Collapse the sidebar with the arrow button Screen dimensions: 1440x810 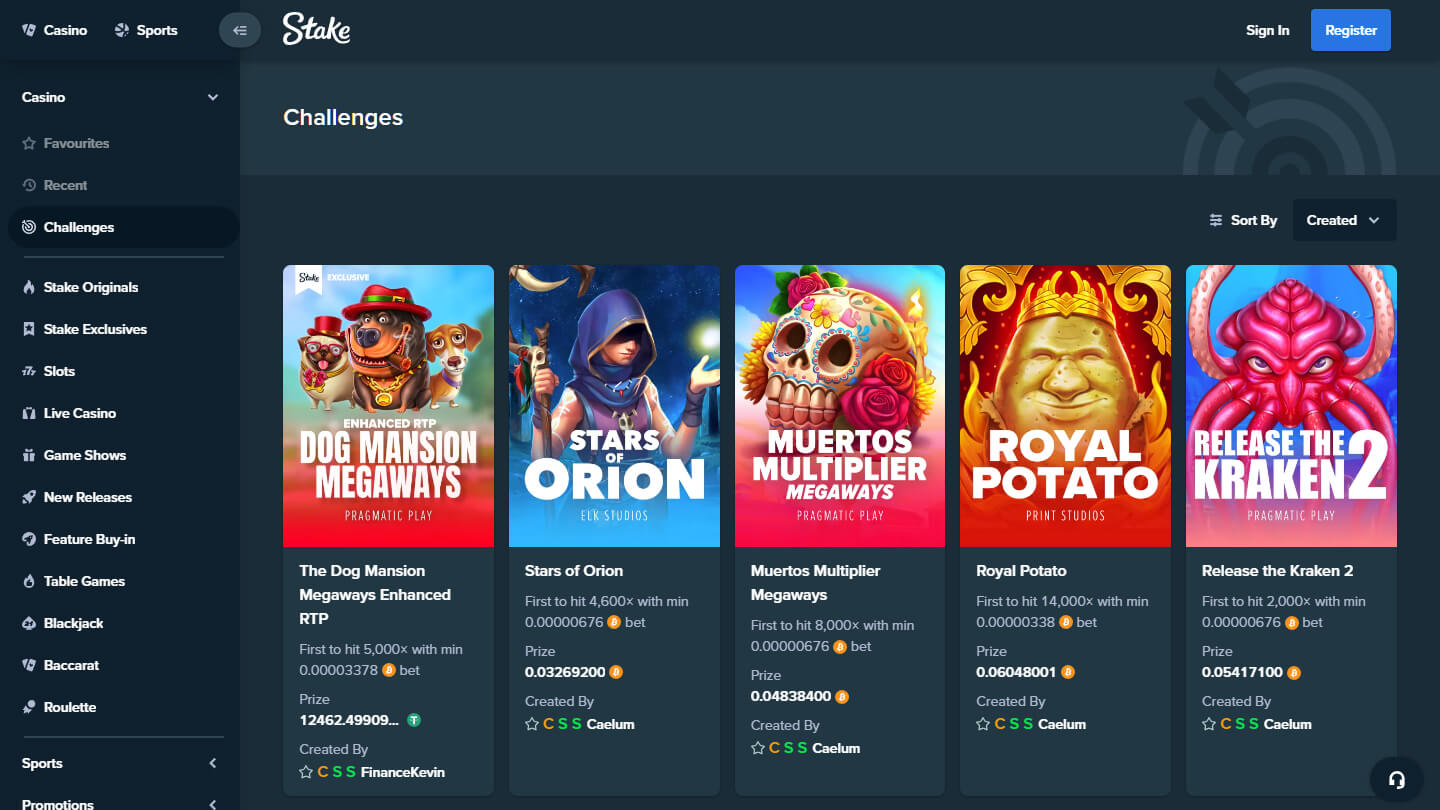click(240, 30)
